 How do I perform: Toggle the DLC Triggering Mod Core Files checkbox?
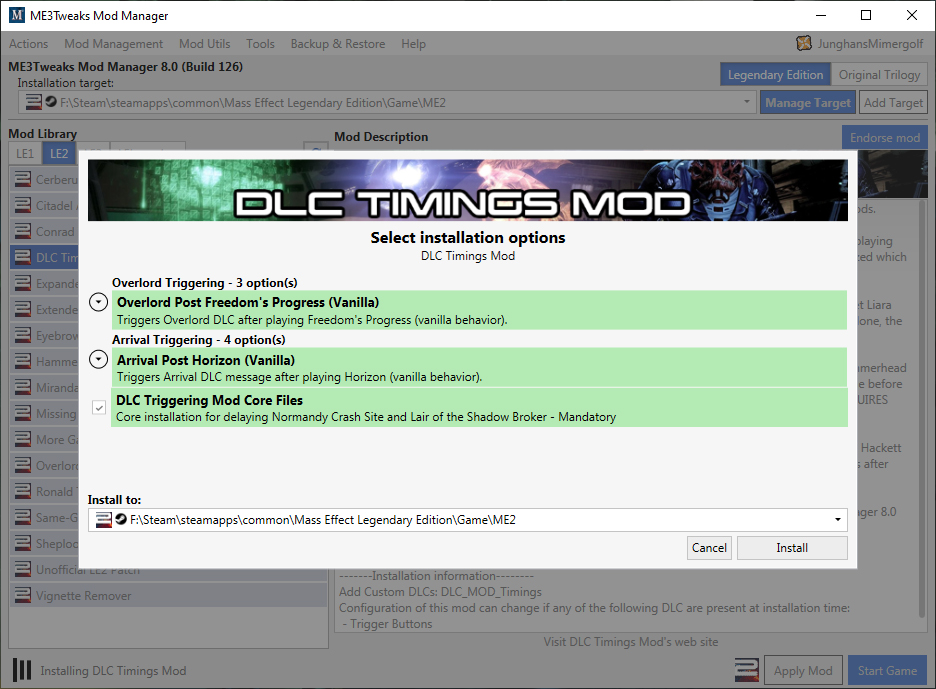coord(99,408)
